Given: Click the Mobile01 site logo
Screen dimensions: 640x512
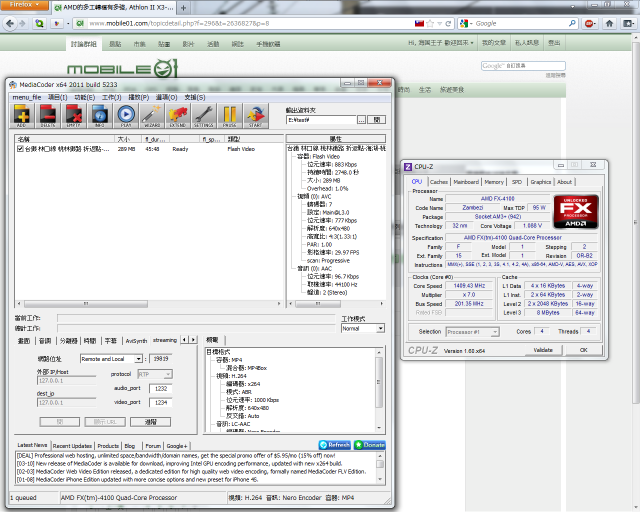Looking at the screenshot, I should coord(122,68).
